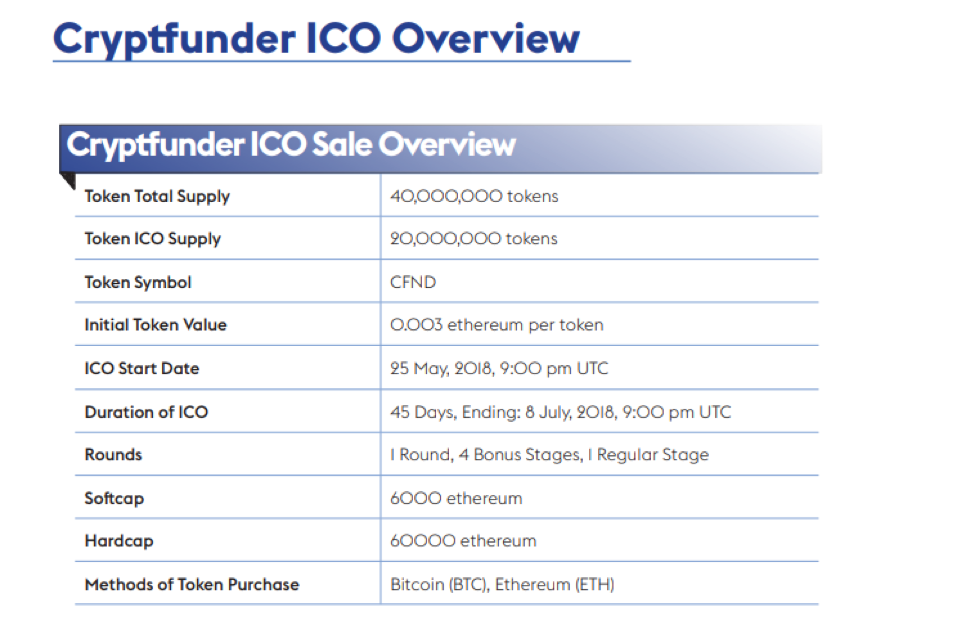Select the Methods of Token Purchase label
Screen dimensions: 975x634
click(x=192, y=585)
